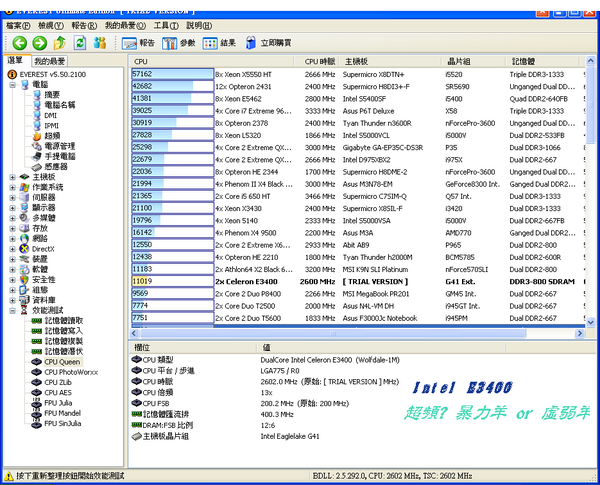Click the green Forward arrow toolbar icon

point(39,43)
